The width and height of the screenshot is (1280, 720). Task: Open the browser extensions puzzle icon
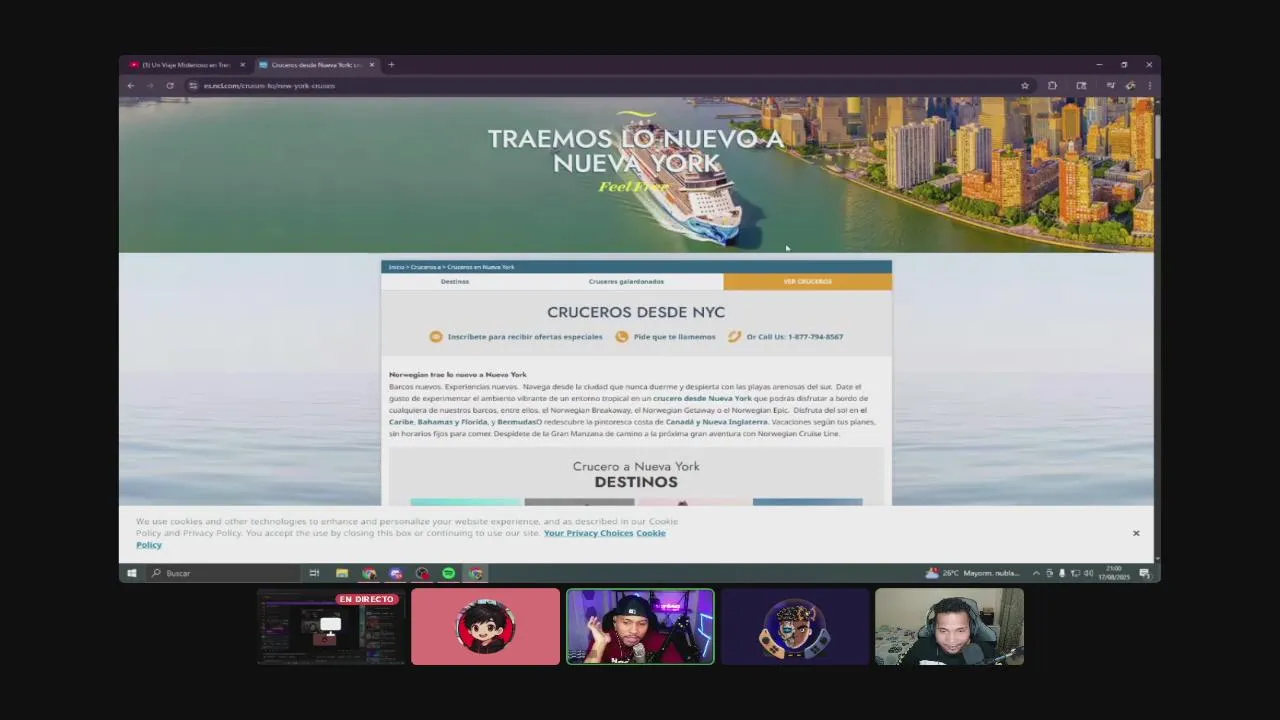coord(1052,86)
